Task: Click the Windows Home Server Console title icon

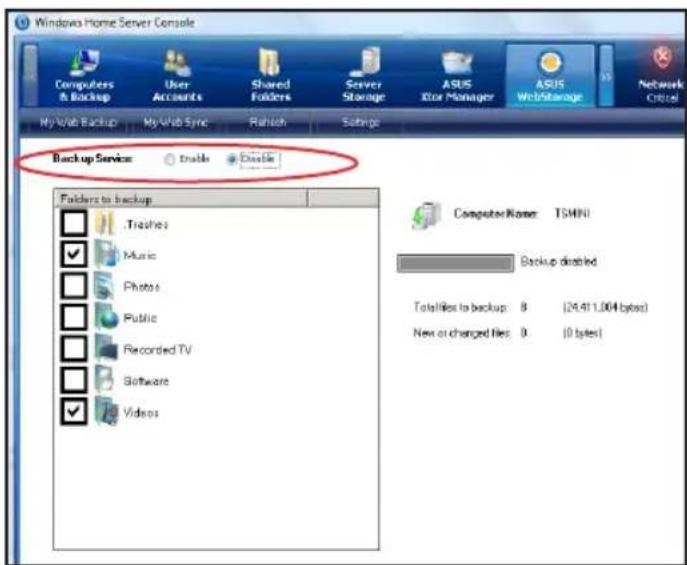Action: pos(22,22)
